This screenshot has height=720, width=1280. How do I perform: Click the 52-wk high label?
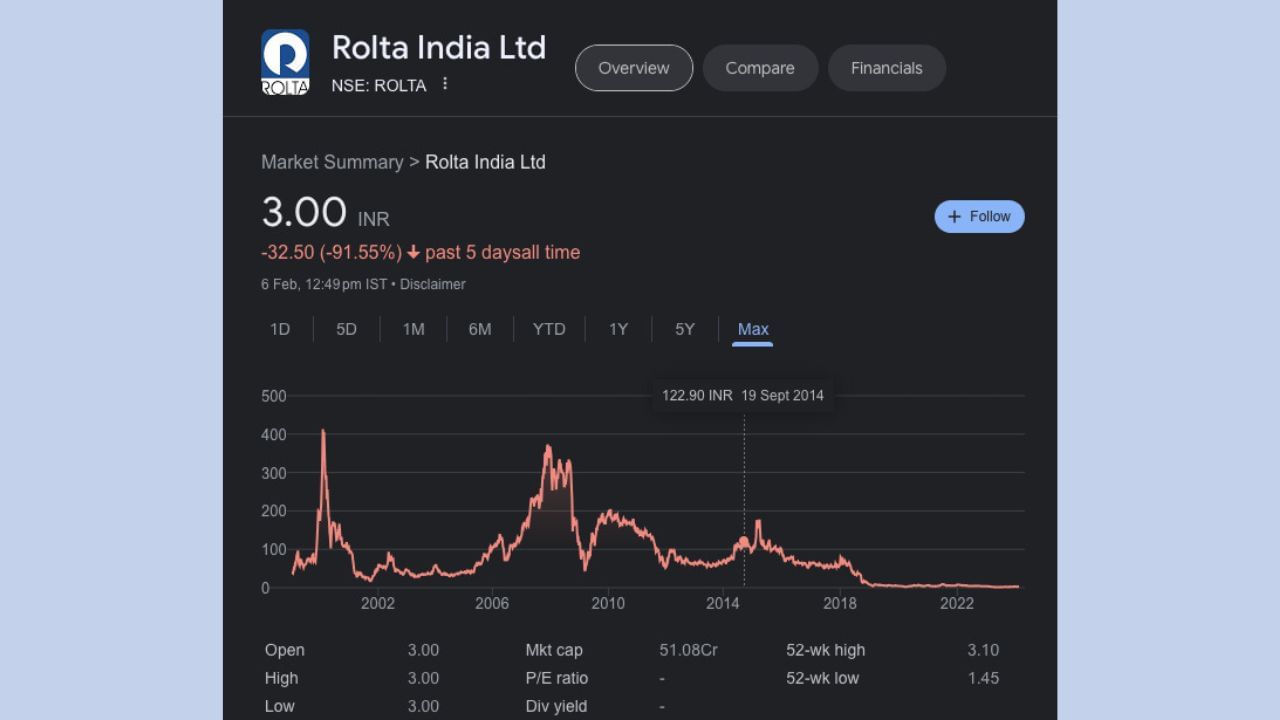point(826,650)
